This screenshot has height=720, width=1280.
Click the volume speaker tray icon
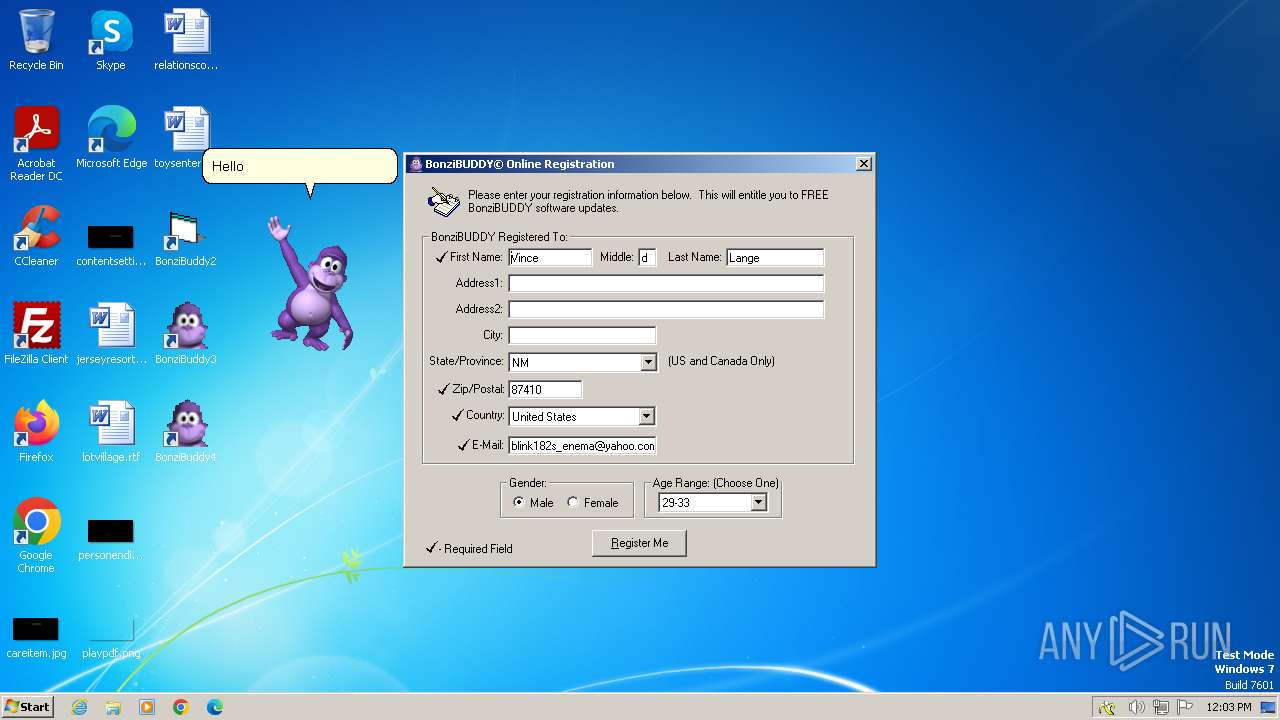(x=1136, y=707)
